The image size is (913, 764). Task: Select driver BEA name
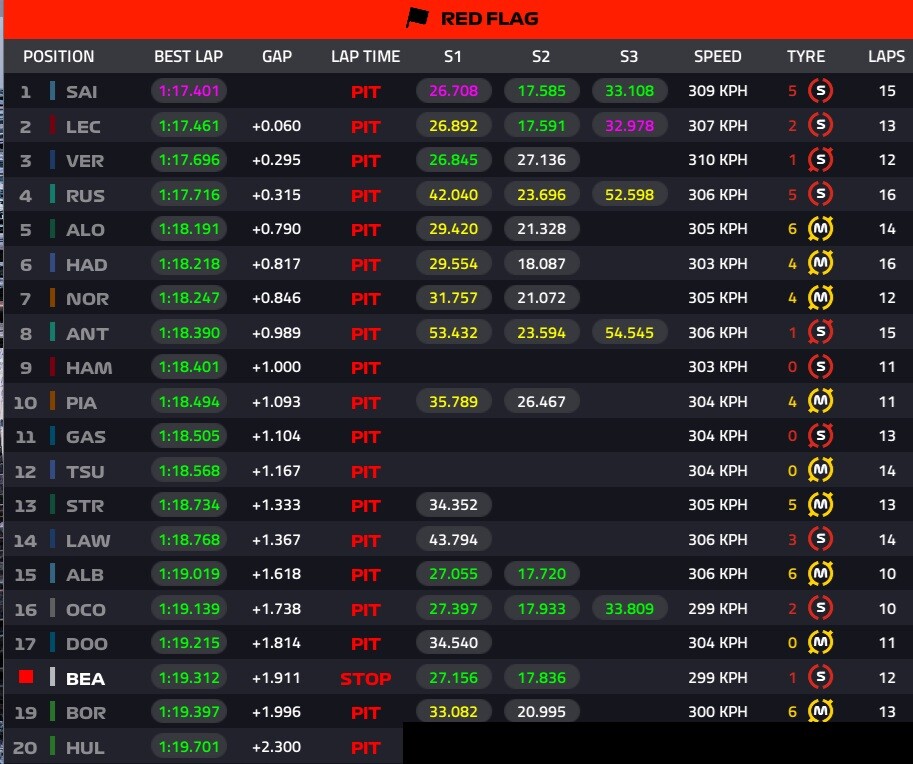pyautogui.click(x=86, y=679)
